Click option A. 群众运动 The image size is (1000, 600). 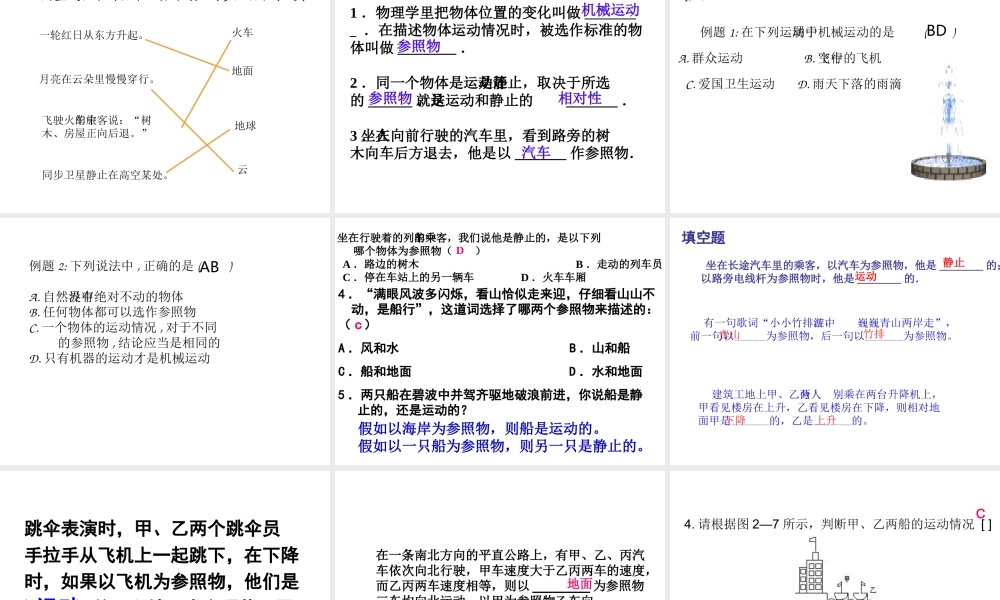point(710,58)
